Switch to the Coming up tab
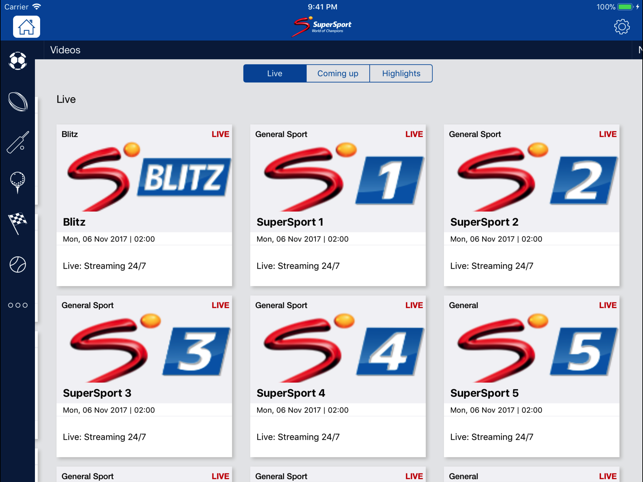 pos(338,73)
